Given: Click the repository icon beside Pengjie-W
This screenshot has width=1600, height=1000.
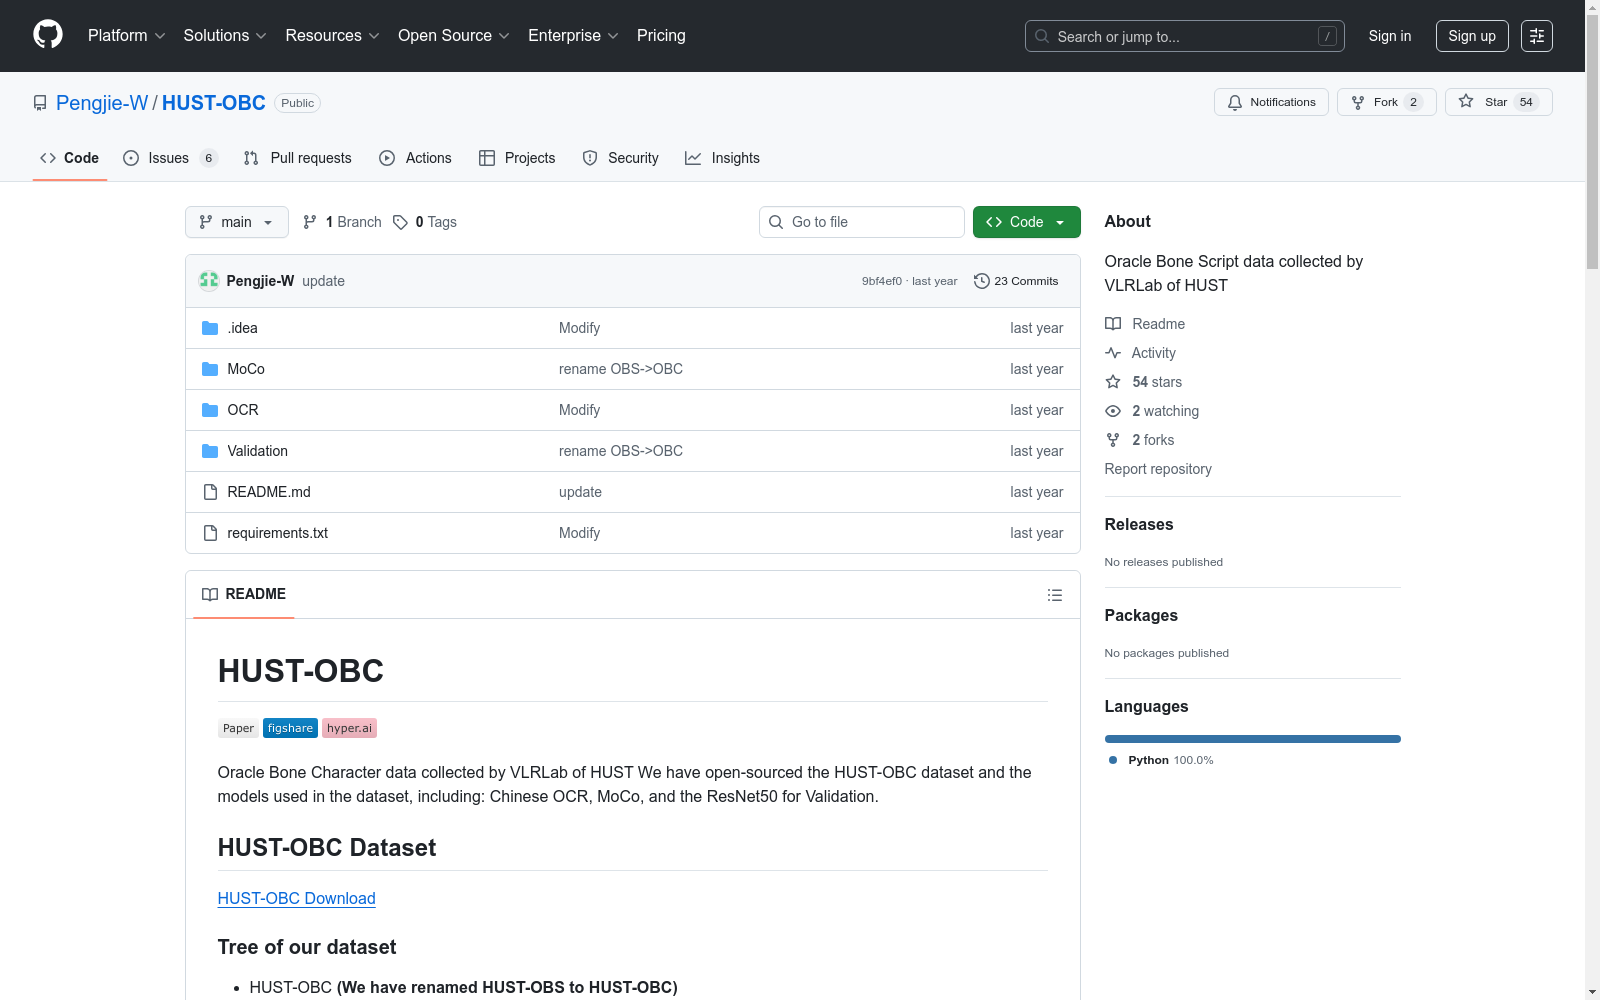Looking at the screenshot, I should (x=40, y=103).
